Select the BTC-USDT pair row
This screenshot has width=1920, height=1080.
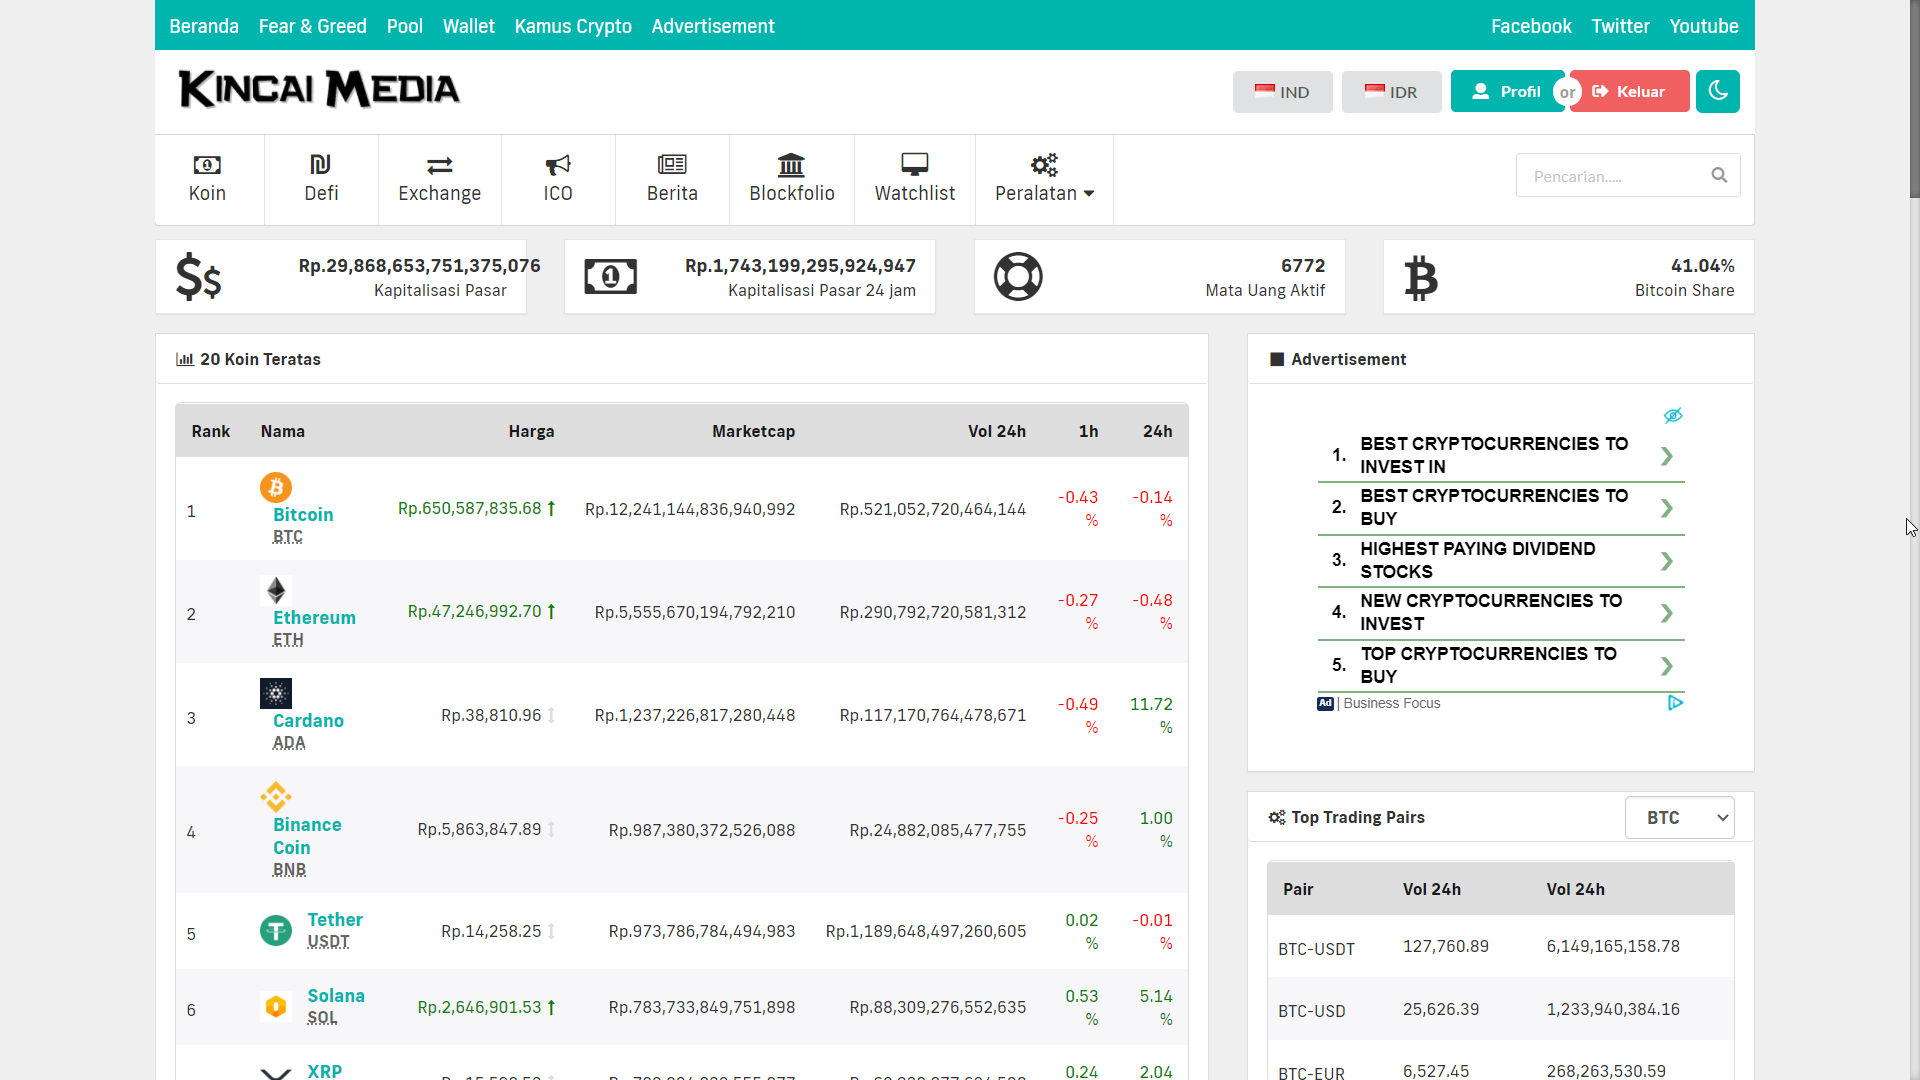pos(1500,947)
